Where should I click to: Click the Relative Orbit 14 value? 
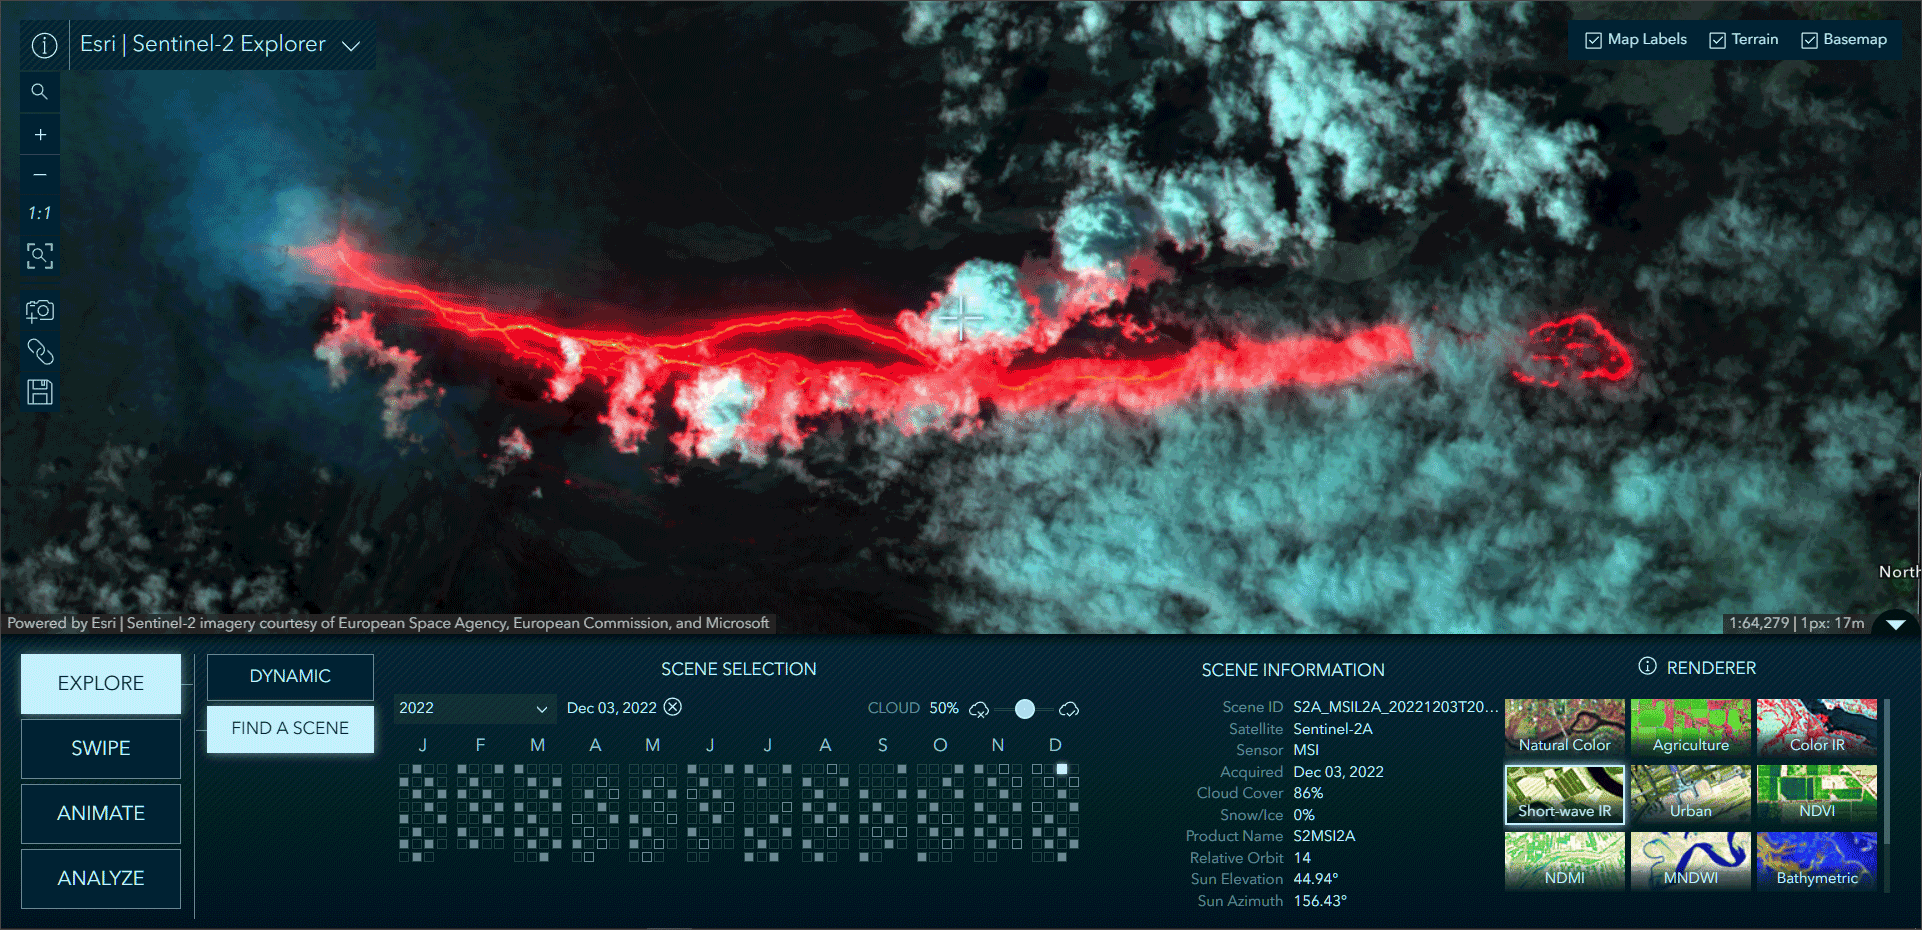(x=1302, y=858)
